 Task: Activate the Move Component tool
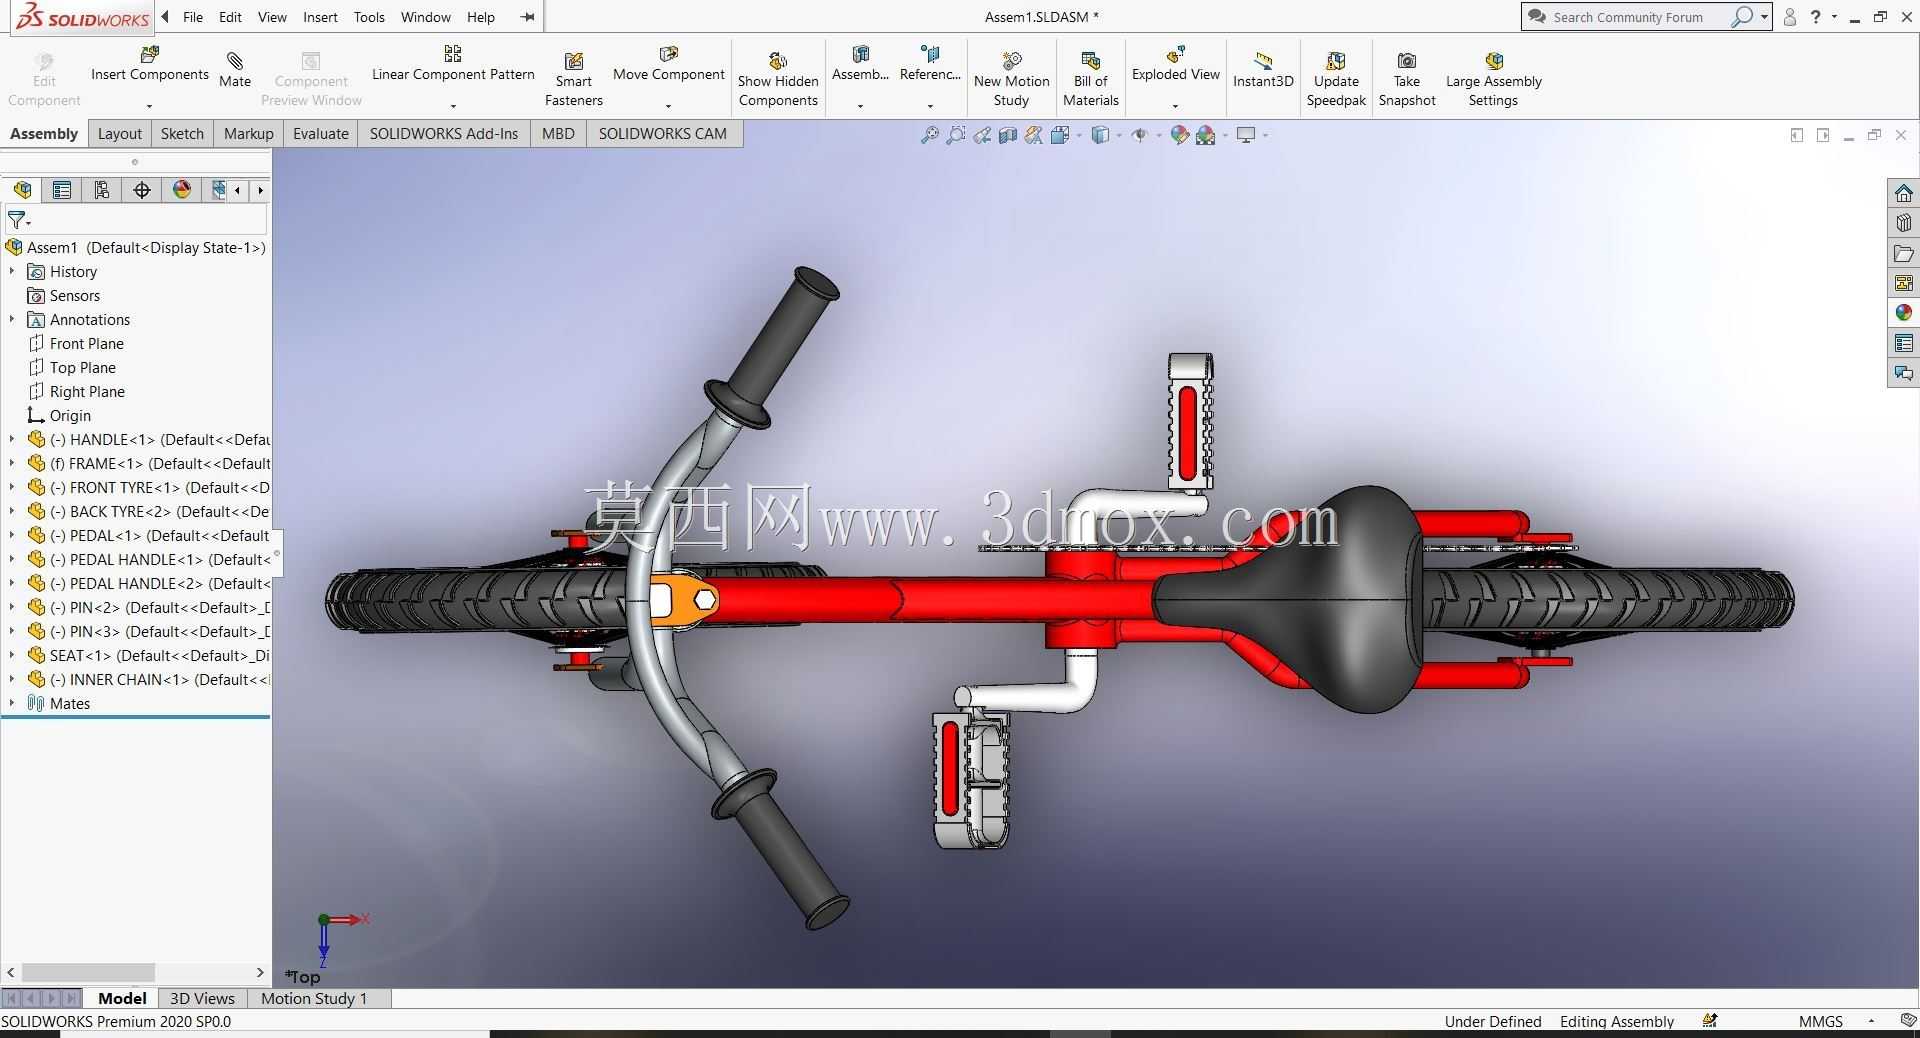669,63
